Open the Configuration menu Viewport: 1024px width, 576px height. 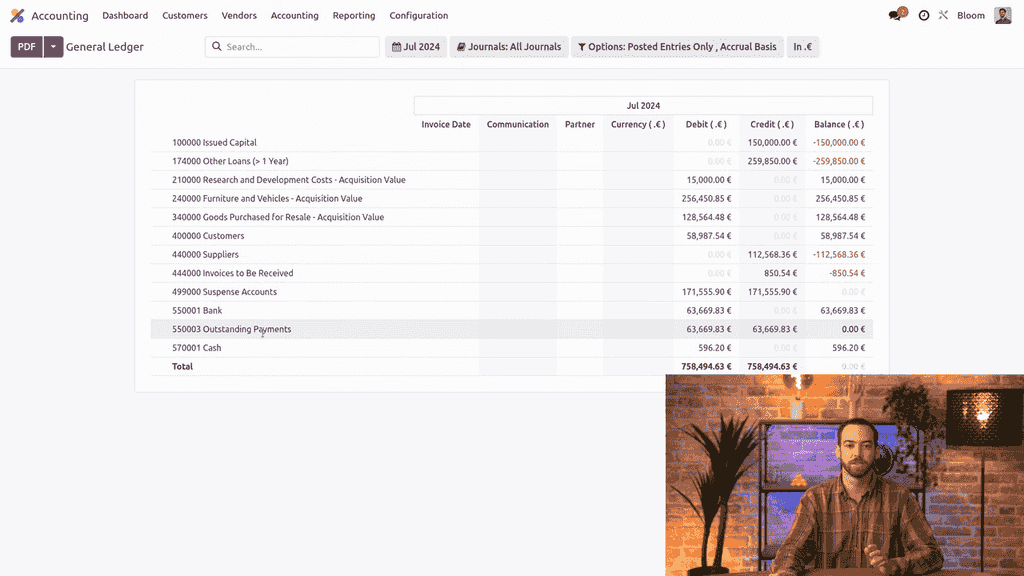tap(418, 16)
